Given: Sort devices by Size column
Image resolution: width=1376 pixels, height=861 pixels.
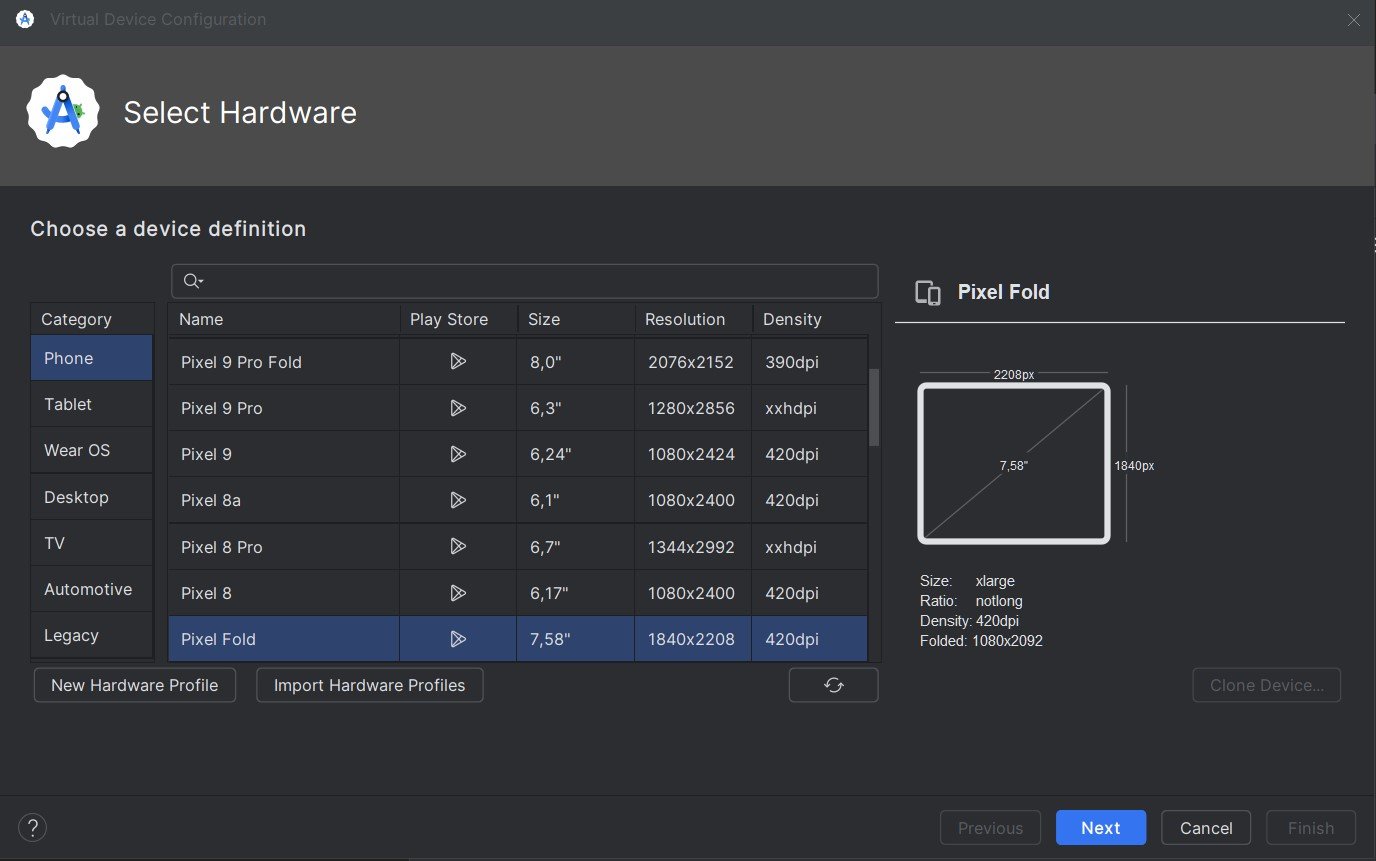Looking at the screenshot, I should [x=576, y=319].
